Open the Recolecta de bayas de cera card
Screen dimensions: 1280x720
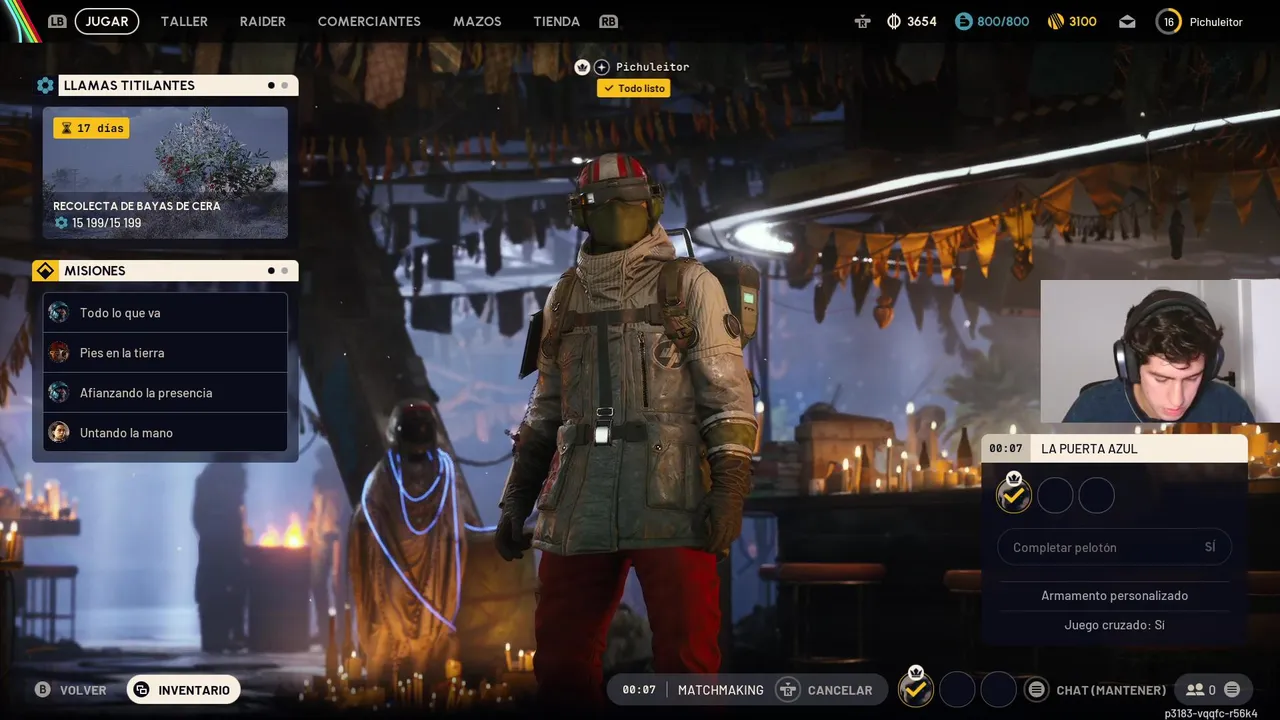[165, 173]
